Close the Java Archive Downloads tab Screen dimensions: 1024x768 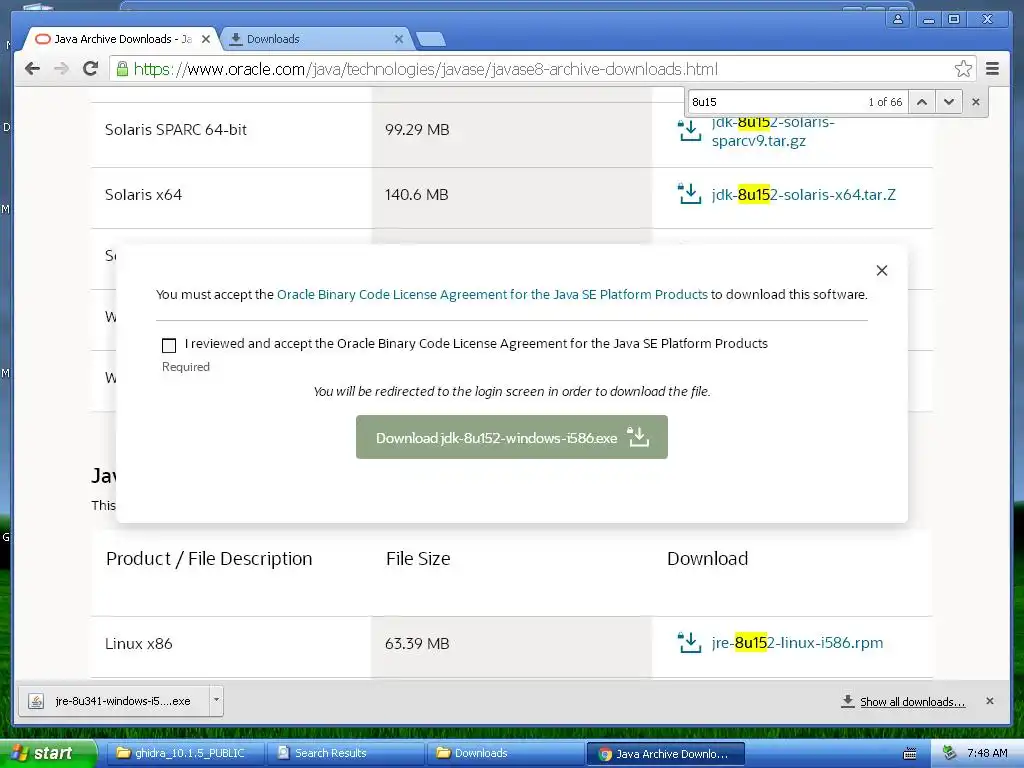tap(206, 39)
